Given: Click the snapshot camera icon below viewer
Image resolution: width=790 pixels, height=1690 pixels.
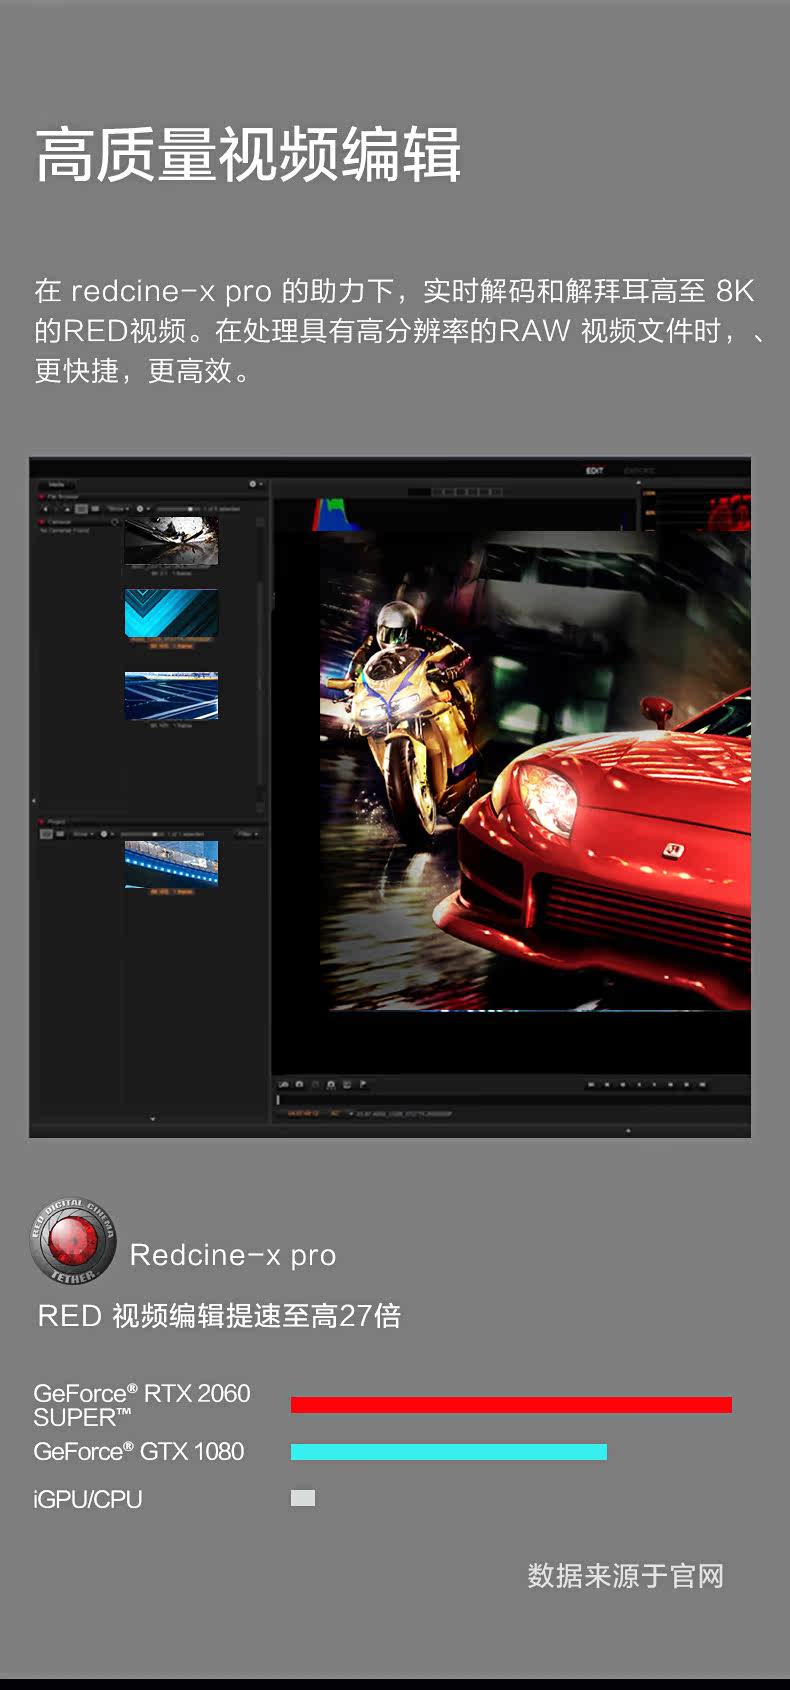Looking at the screenshot, I should tap(299, 1084).
